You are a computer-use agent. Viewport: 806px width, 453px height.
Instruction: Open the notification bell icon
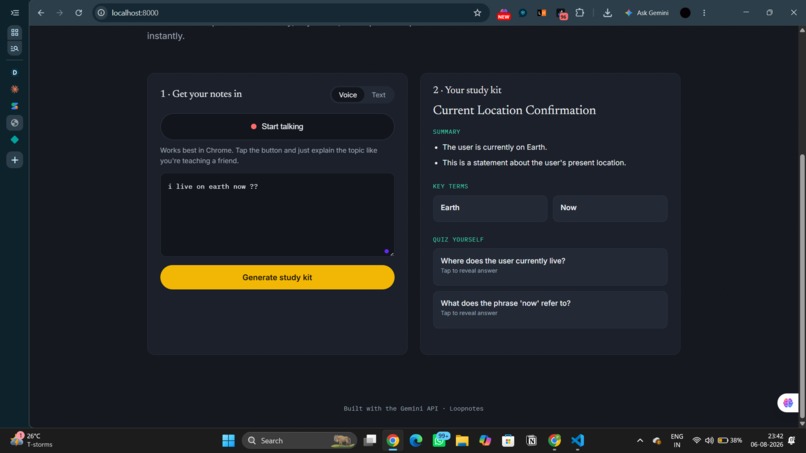[792, 440]
